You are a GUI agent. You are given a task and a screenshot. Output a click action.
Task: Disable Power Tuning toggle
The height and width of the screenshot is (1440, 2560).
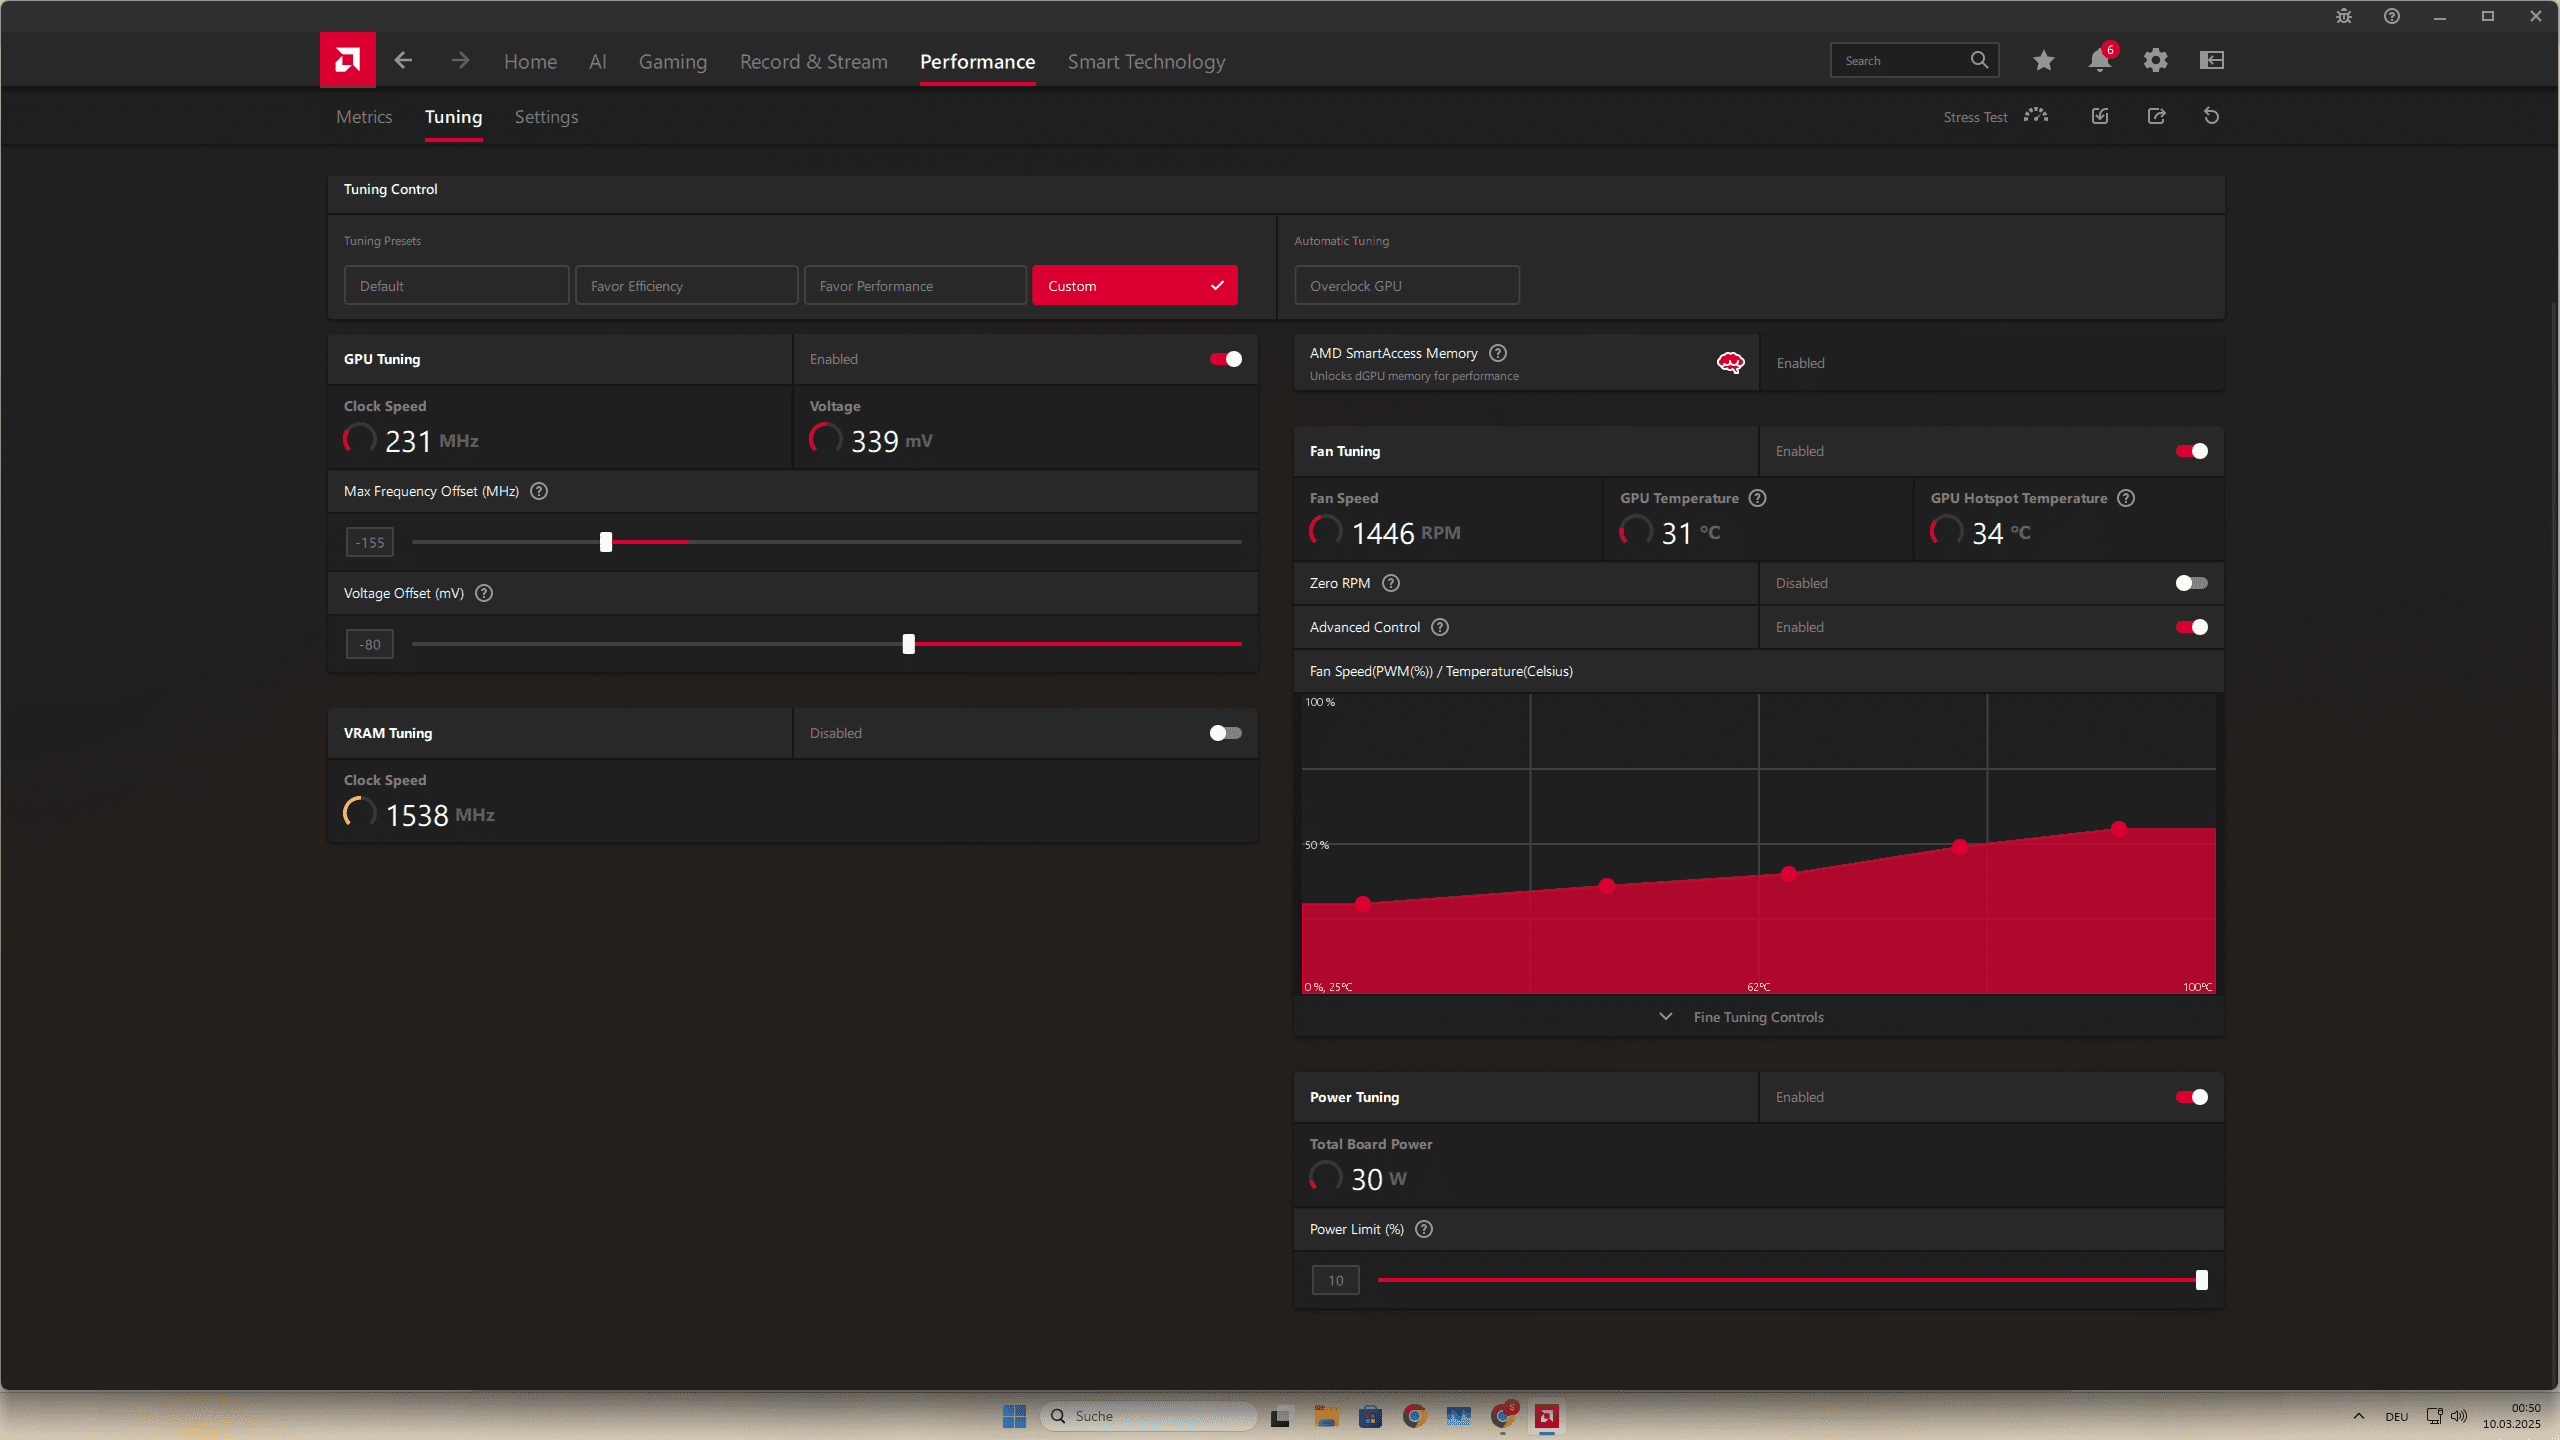pos(2191,1097)
